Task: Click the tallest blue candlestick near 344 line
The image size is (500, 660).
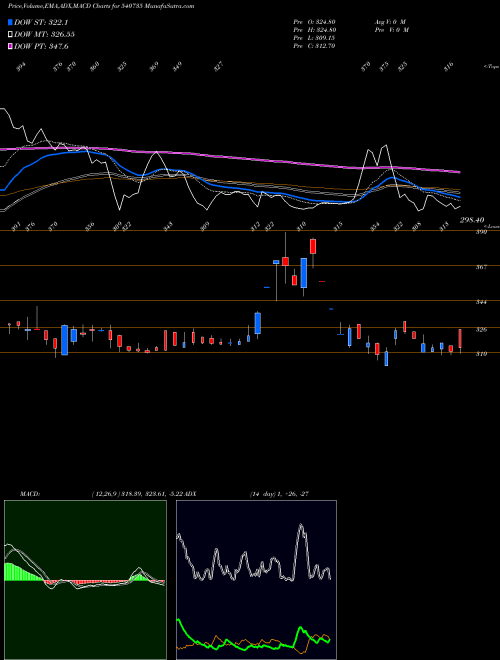Action: pos(304,273)
